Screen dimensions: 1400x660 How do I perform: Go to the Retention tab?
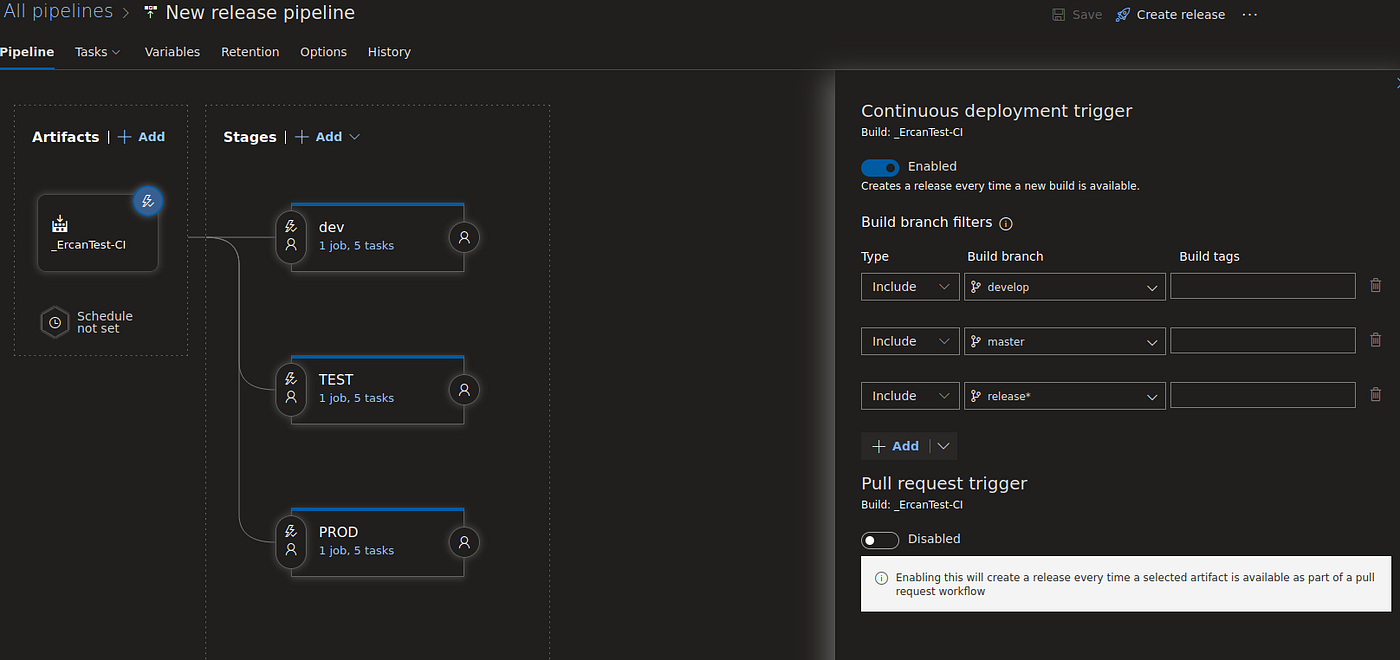click(250, 52)
